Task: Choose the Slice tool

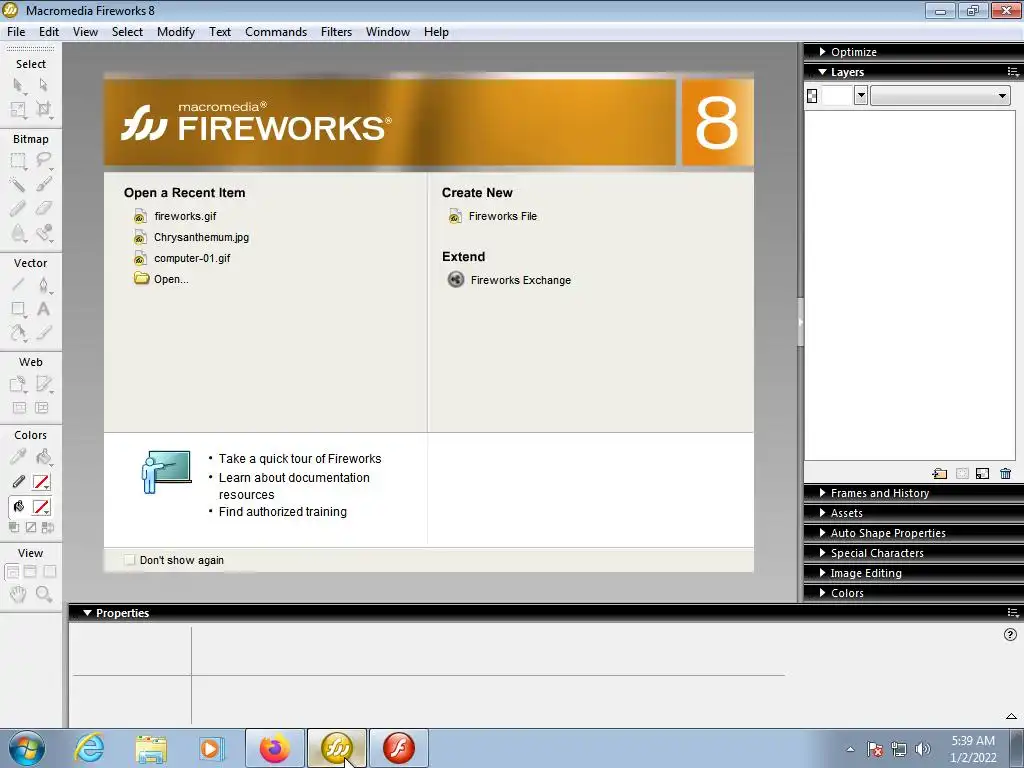Action: click(43, 384)
